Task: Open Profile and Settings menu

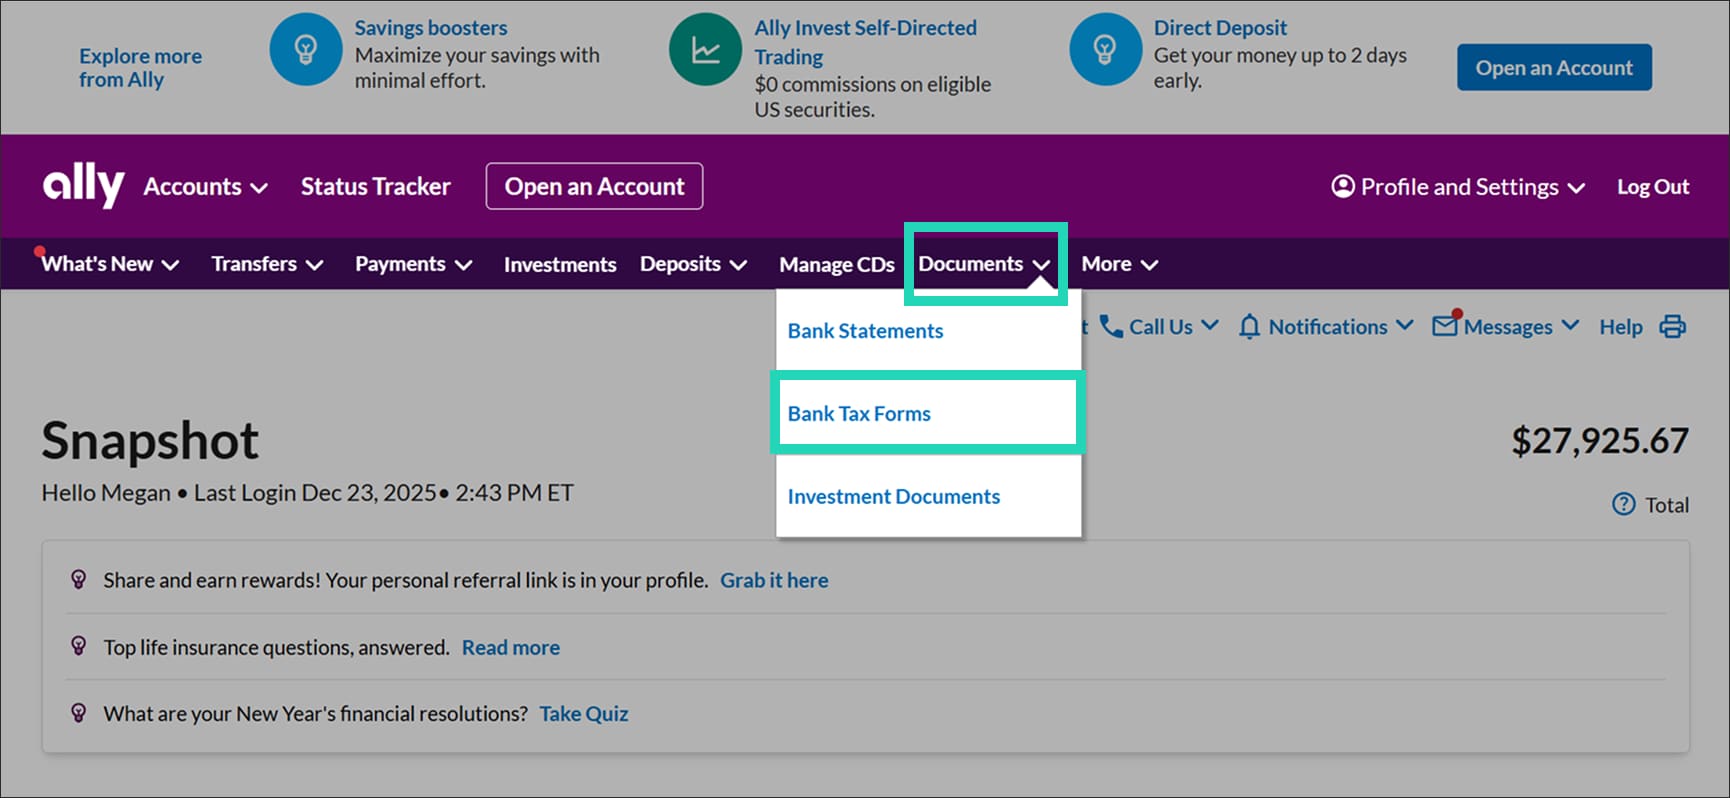Action: click(1458, 187)
